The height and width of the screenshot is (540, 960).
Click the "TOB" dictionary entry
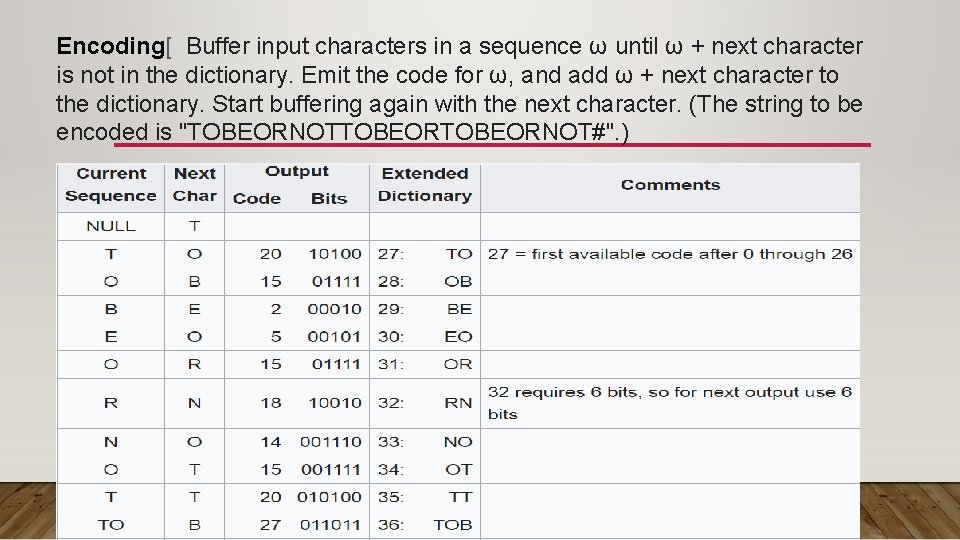pos(453,524)
